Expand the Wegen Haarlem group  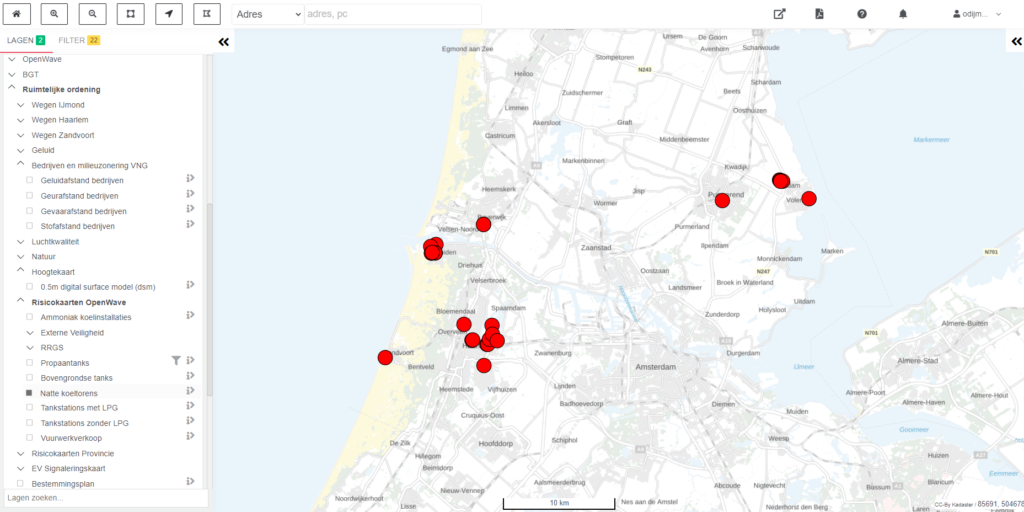tap(20, 120)
